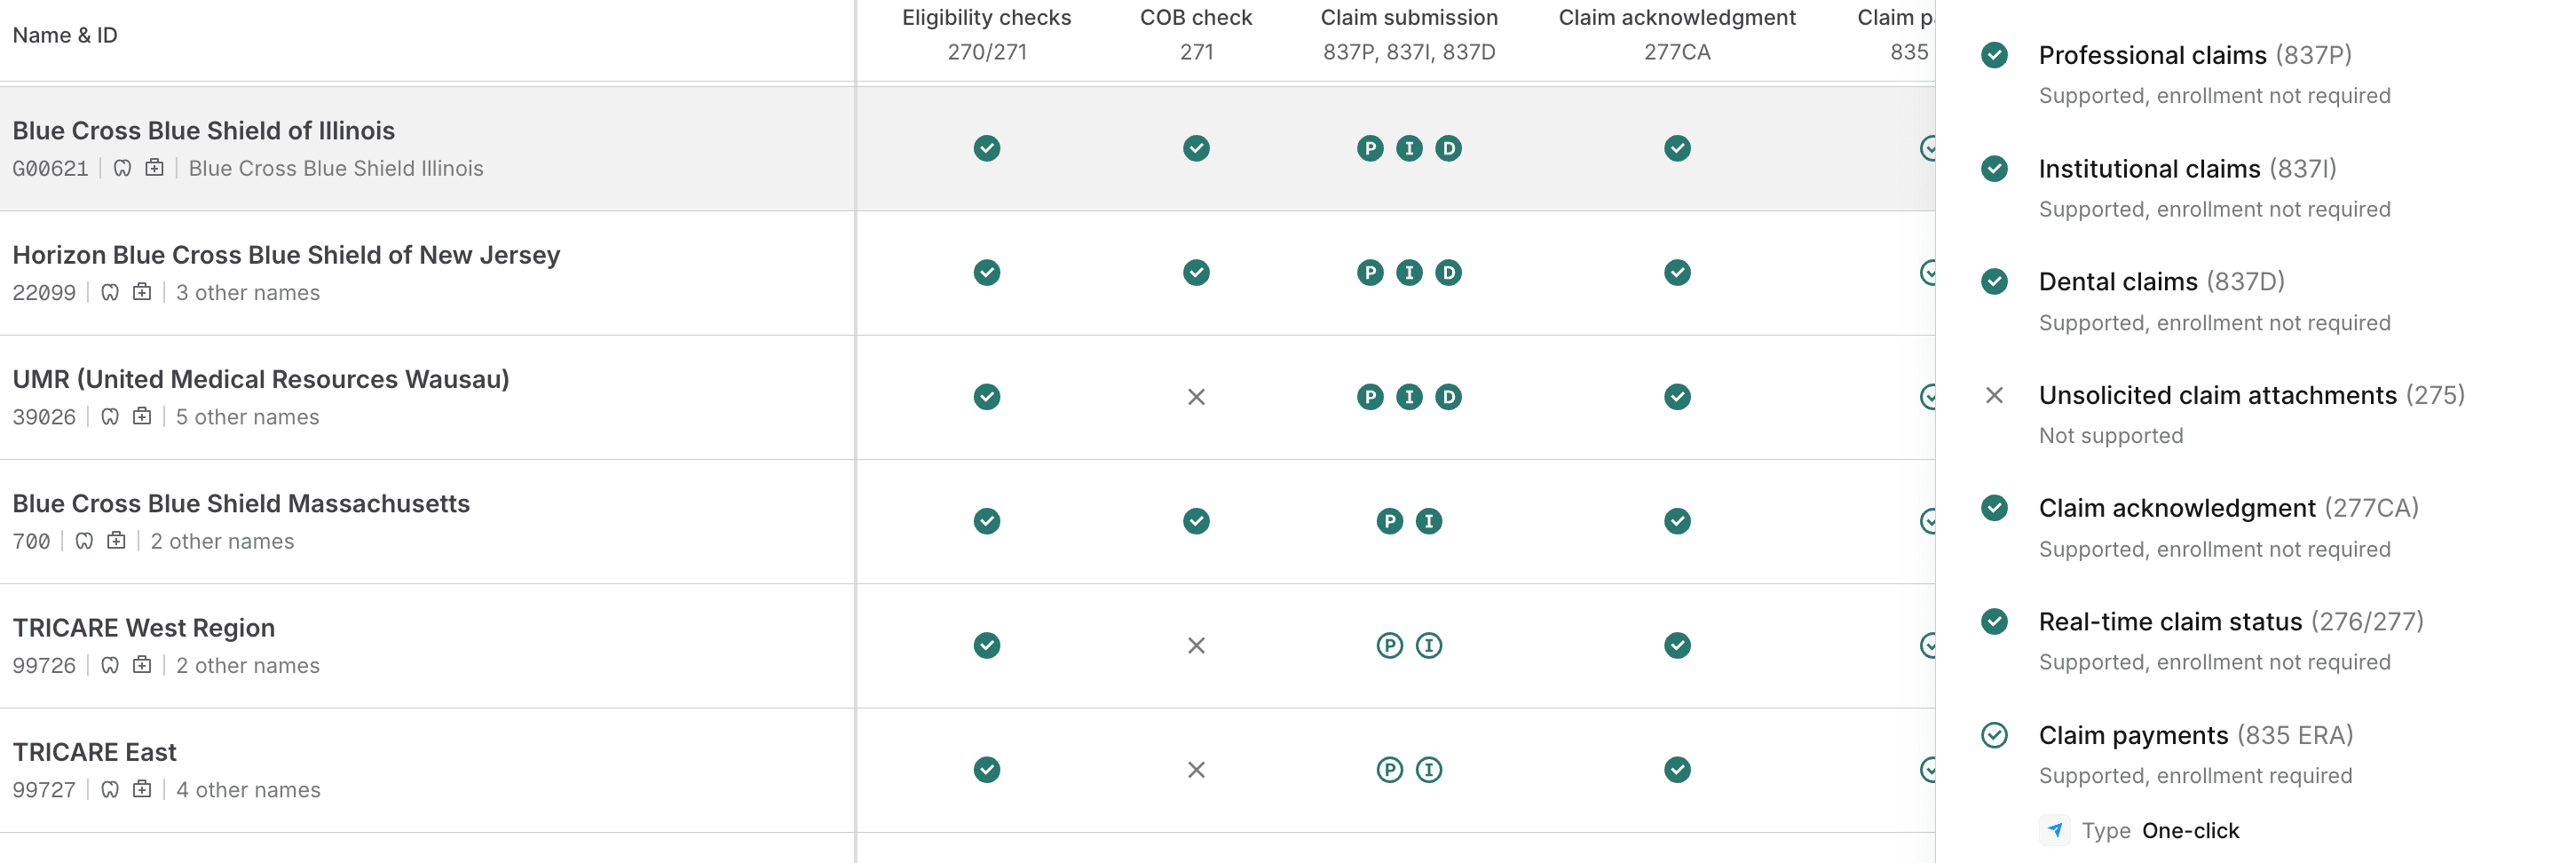Click COB checkmark for Horizon Blue Cross row
2576x863 pixels.
pyautogui.click(x=1196, y=273)
